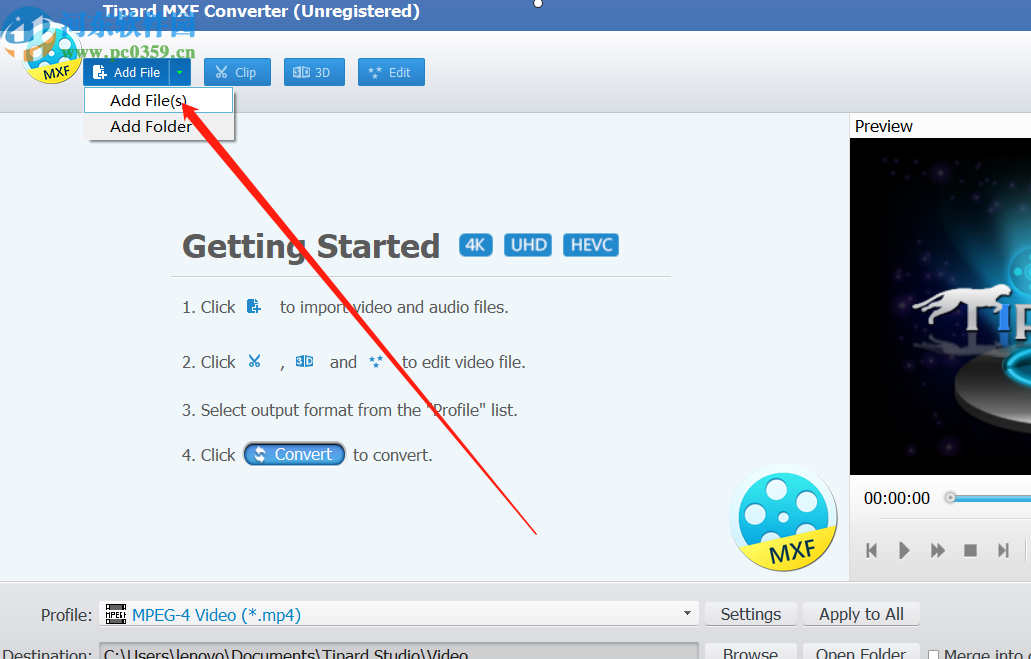Jump to previous track in preview
This screenshot has height=659, width=1031.
[x=872, y=550]
